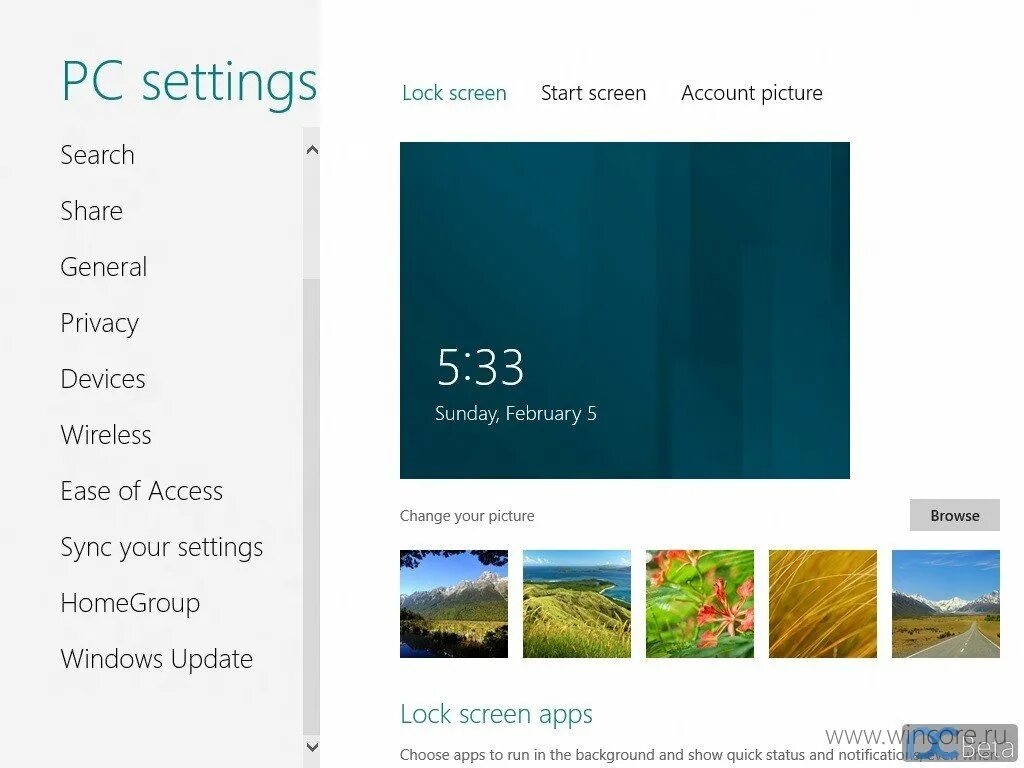Click the Browse button to pick a picture
The height and width of the screenshot is (768, 1024).
pos(954,515)
